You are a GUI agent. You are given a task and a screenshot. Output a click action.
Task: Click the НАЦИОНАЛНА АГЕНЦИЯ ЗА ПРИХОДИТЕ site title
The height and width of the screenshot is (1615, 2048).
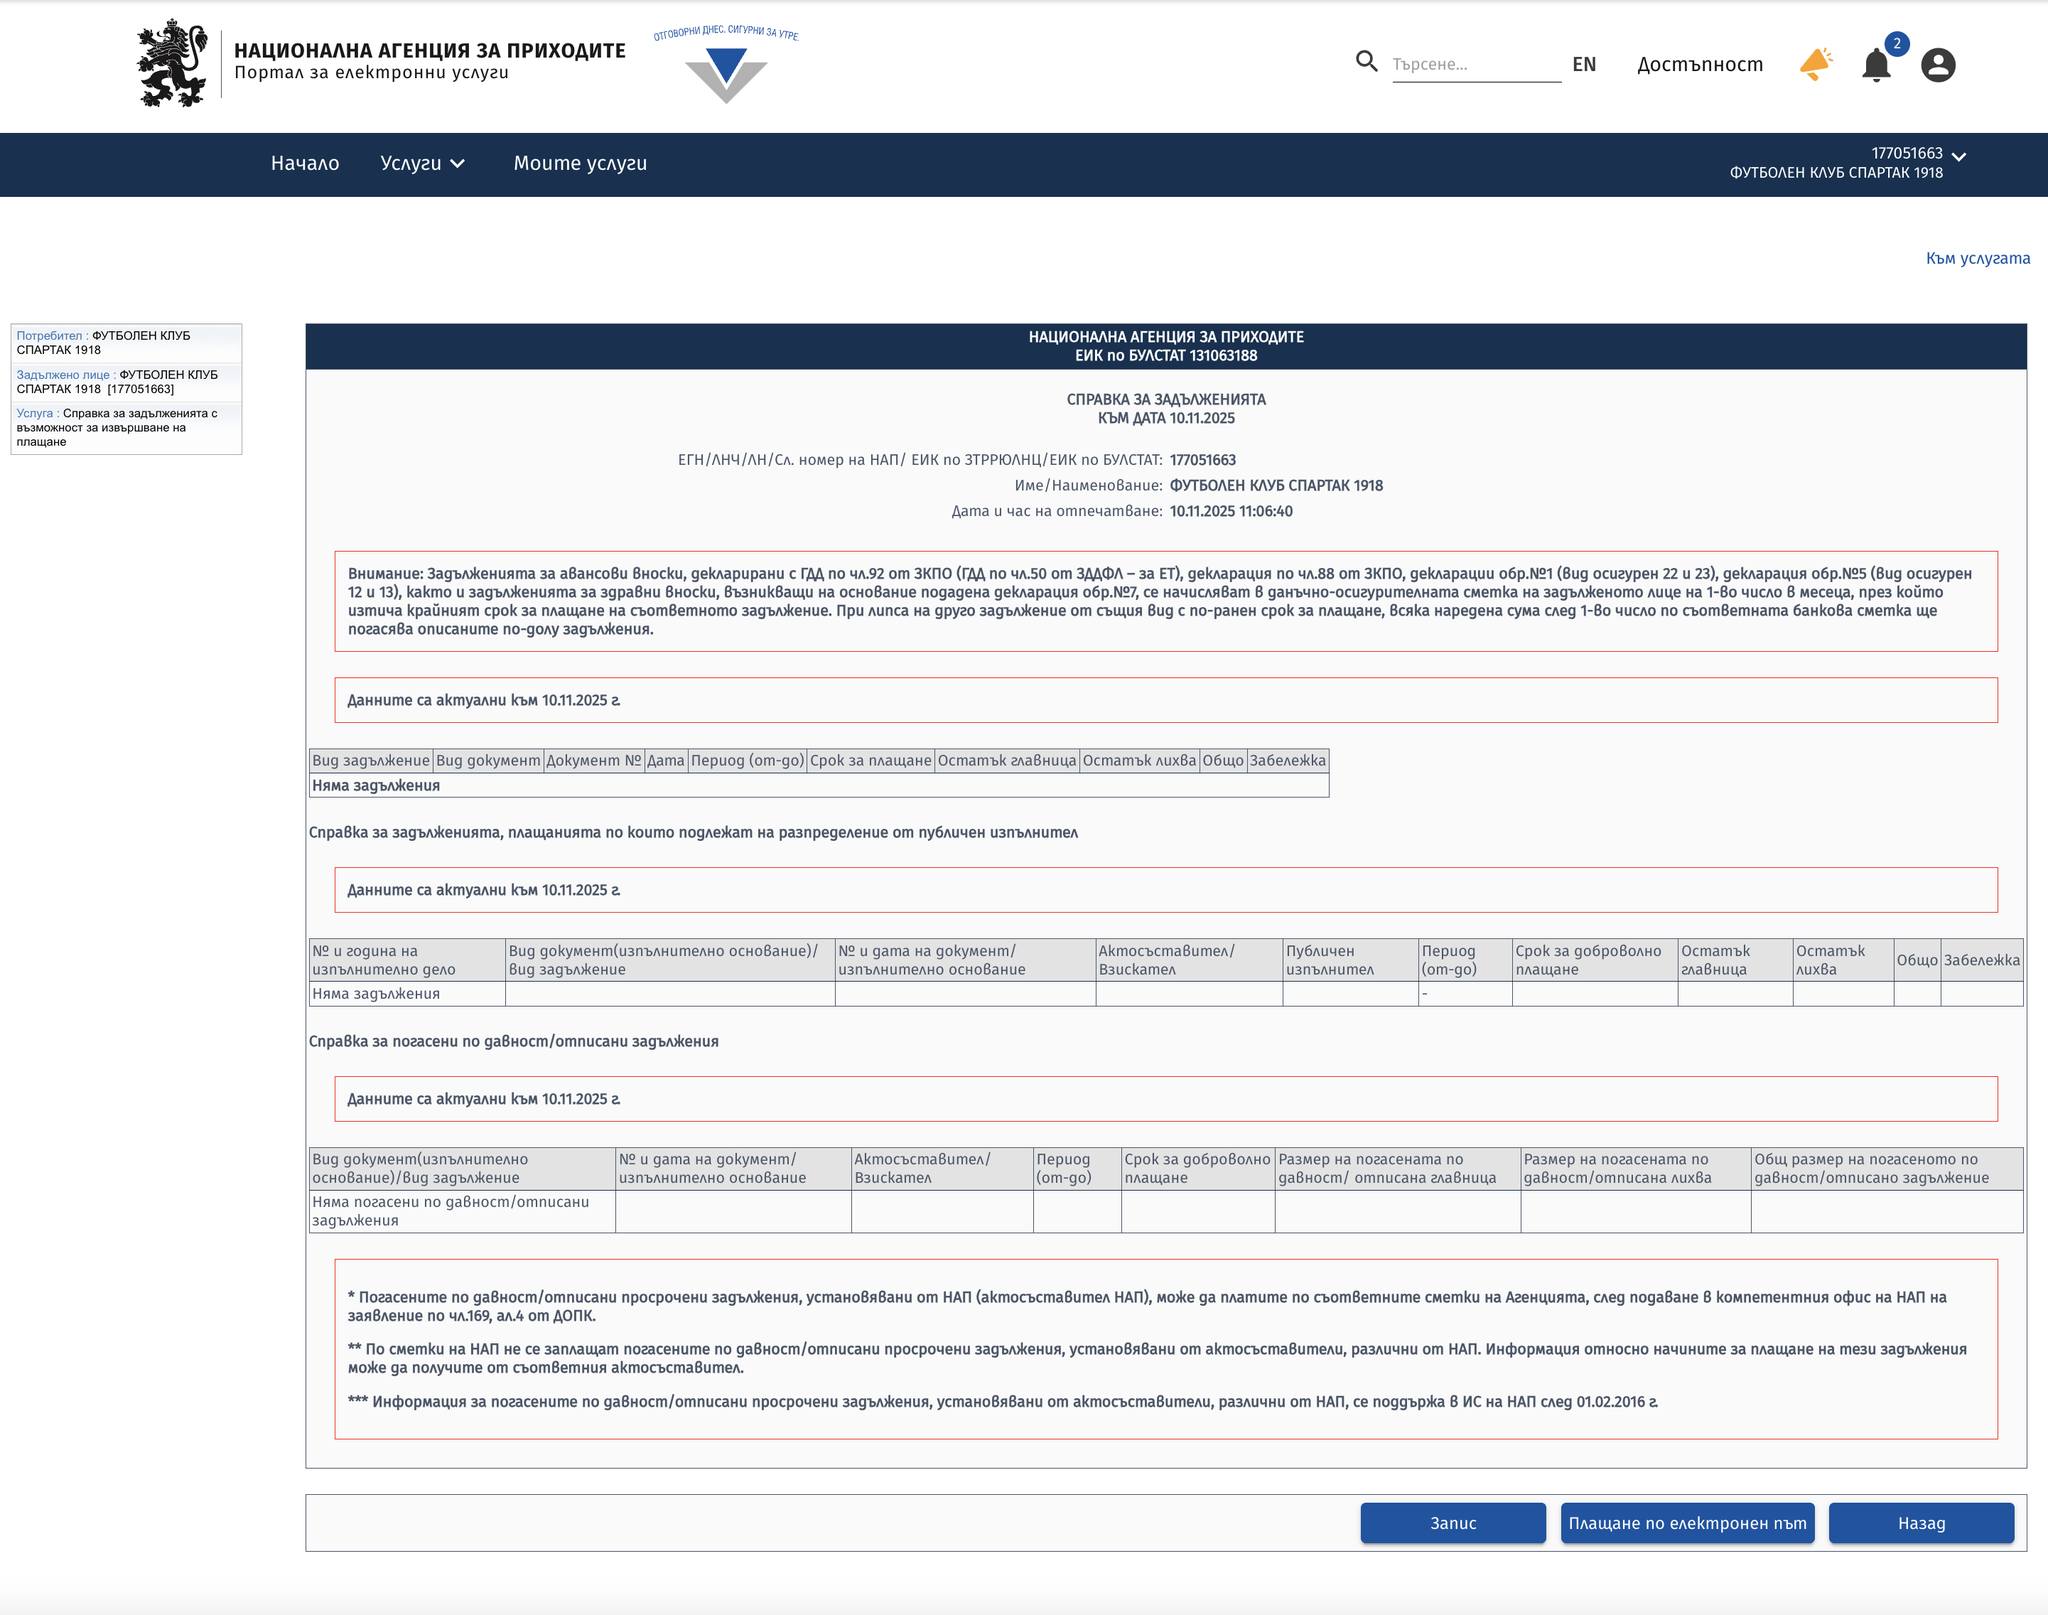point(429,50)
